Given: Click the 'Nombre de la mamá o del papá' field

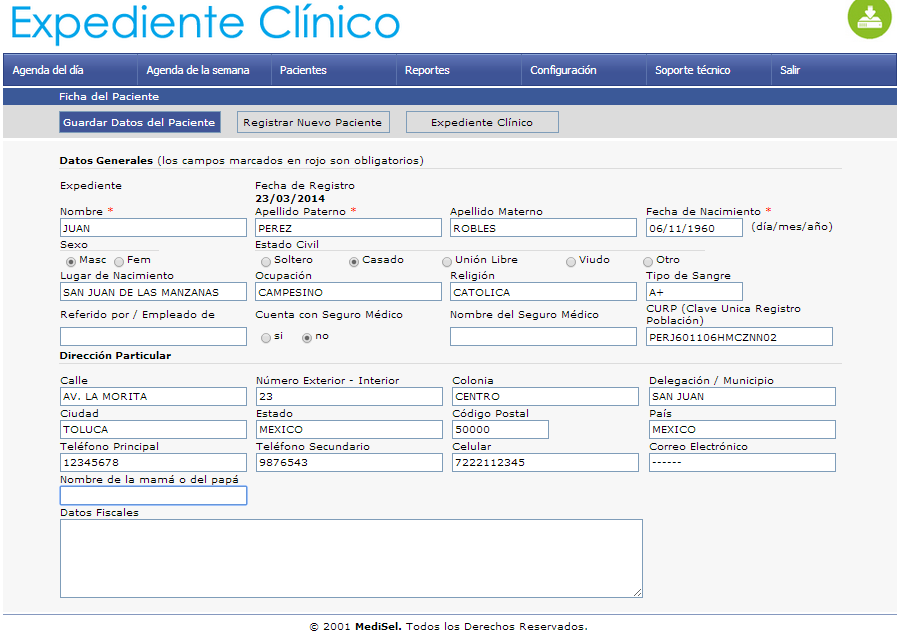Looking at the screenshot, I should coord(152,495).
